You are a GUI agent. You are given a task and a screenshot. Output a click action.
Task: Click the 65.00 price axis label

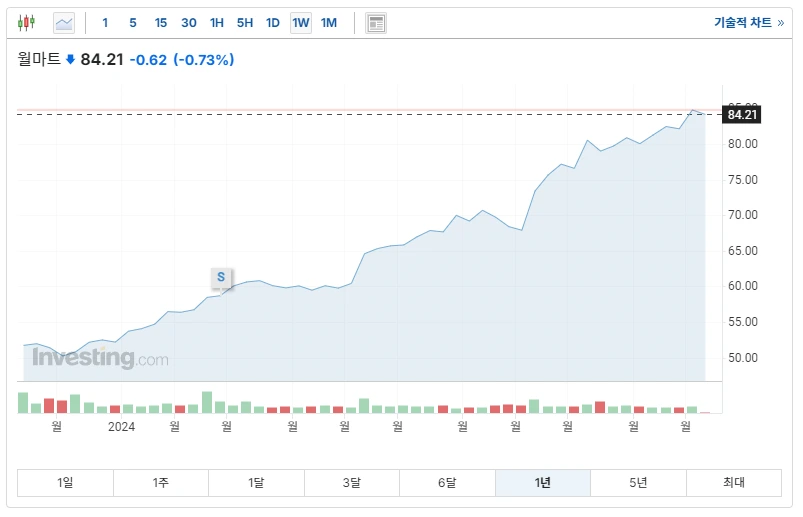coord(743,251)
